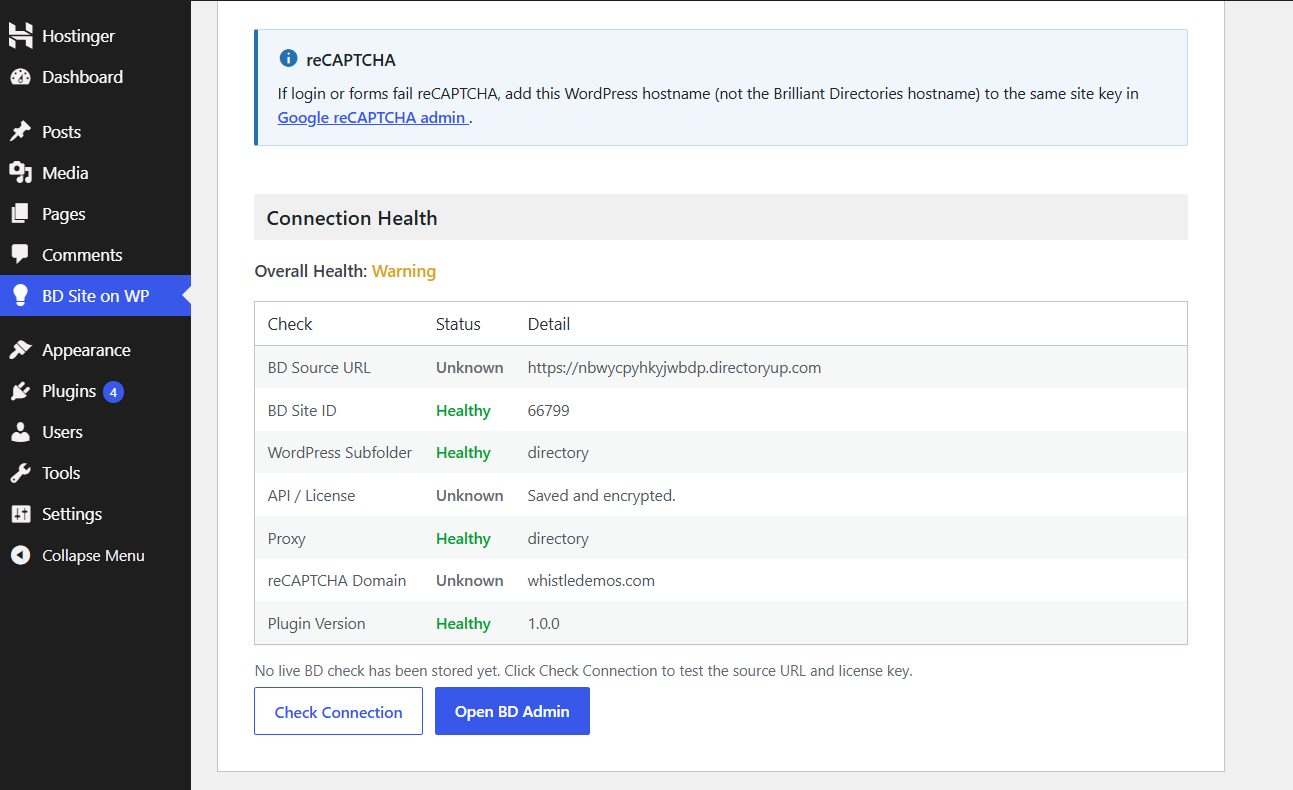Screen dimensions: 1293x790
Task: Open the Settings sliders icon
Action: tap(20, 514)
